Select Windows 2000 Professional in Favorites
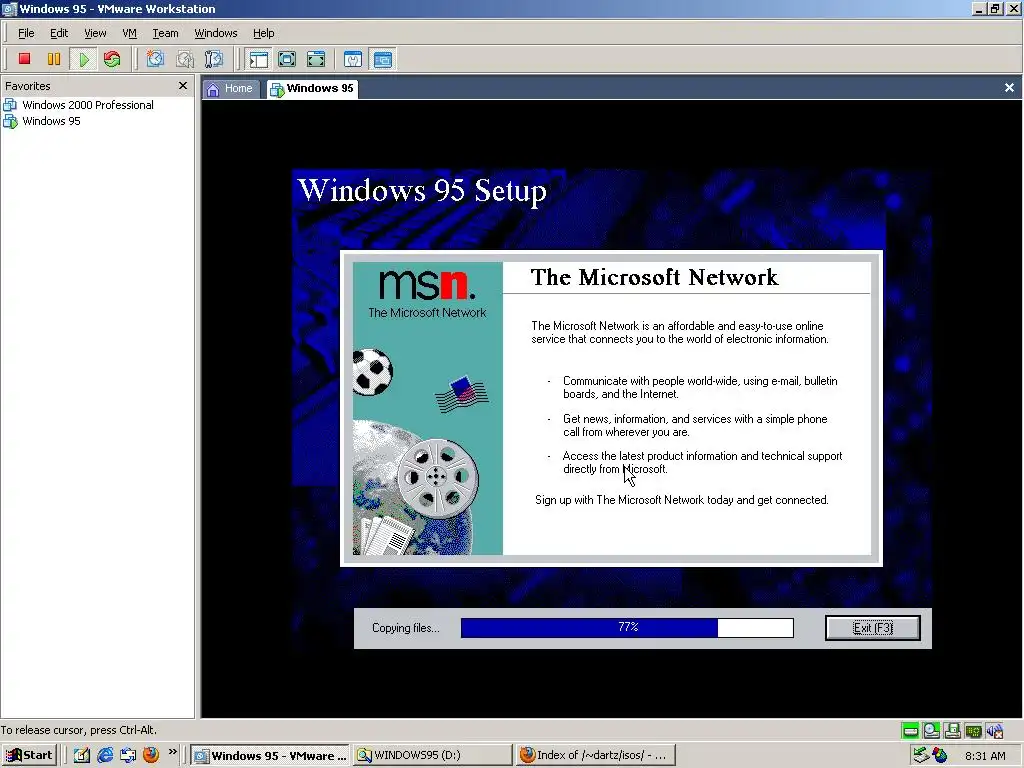Screen dimensions: 1024x768 coord(79,104)
